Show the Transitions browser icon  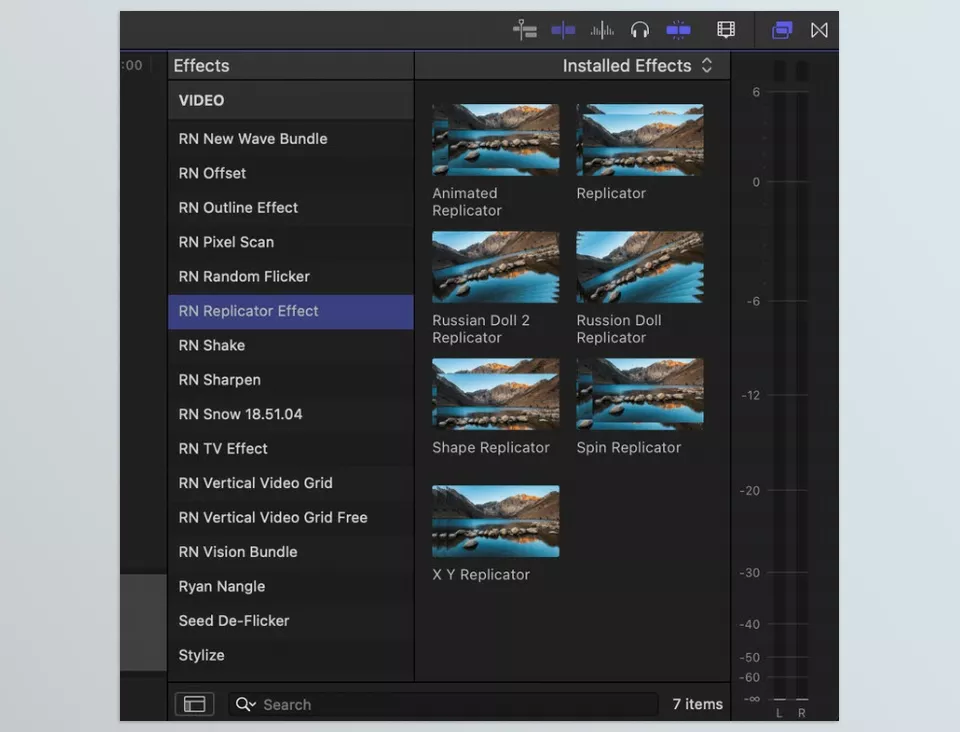point(819,29)
